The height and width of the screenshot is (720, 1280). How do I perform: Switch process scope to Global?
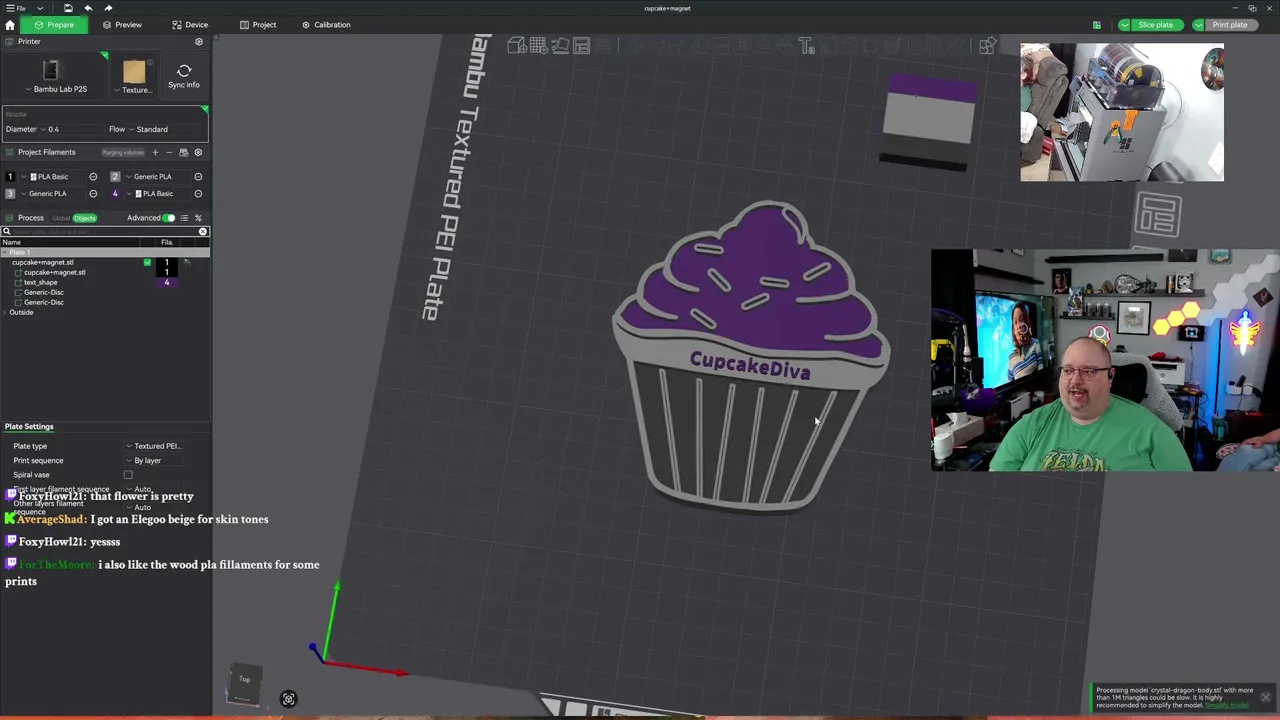click(61, 218)
